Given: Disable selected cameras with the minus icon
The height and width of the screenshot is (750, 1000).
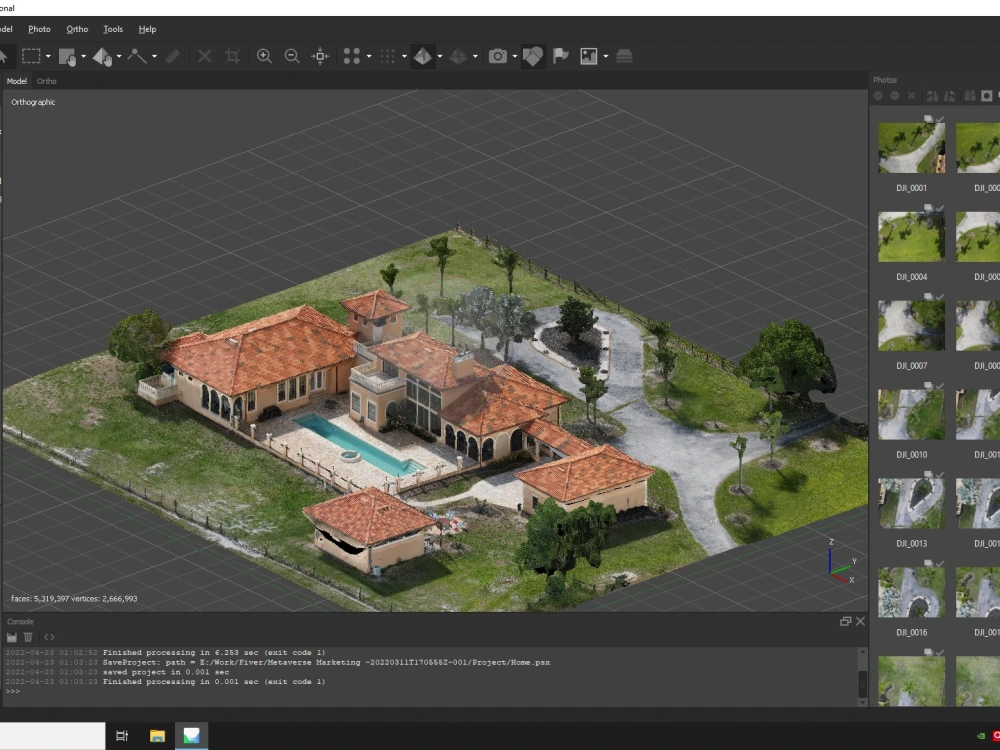Looking at the screenshot, I should [x=894, y=95].
